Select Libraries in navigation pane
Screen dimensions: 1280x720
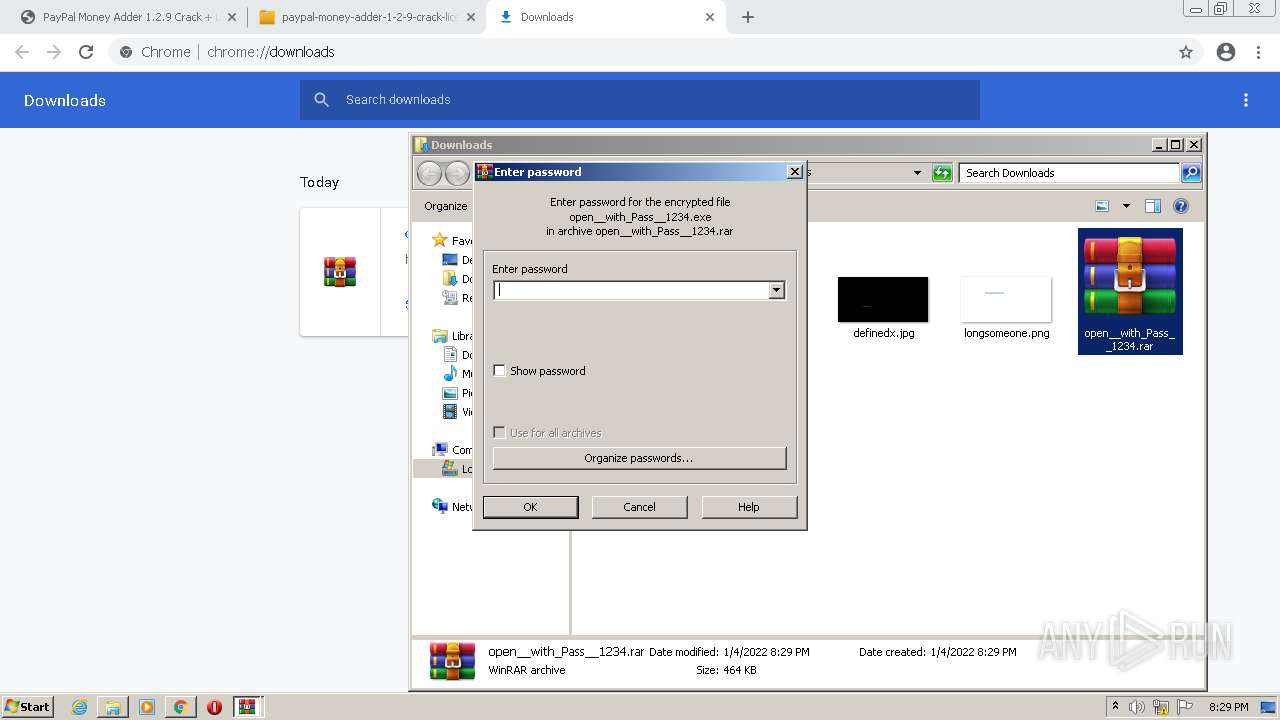(x=440, y=336)
